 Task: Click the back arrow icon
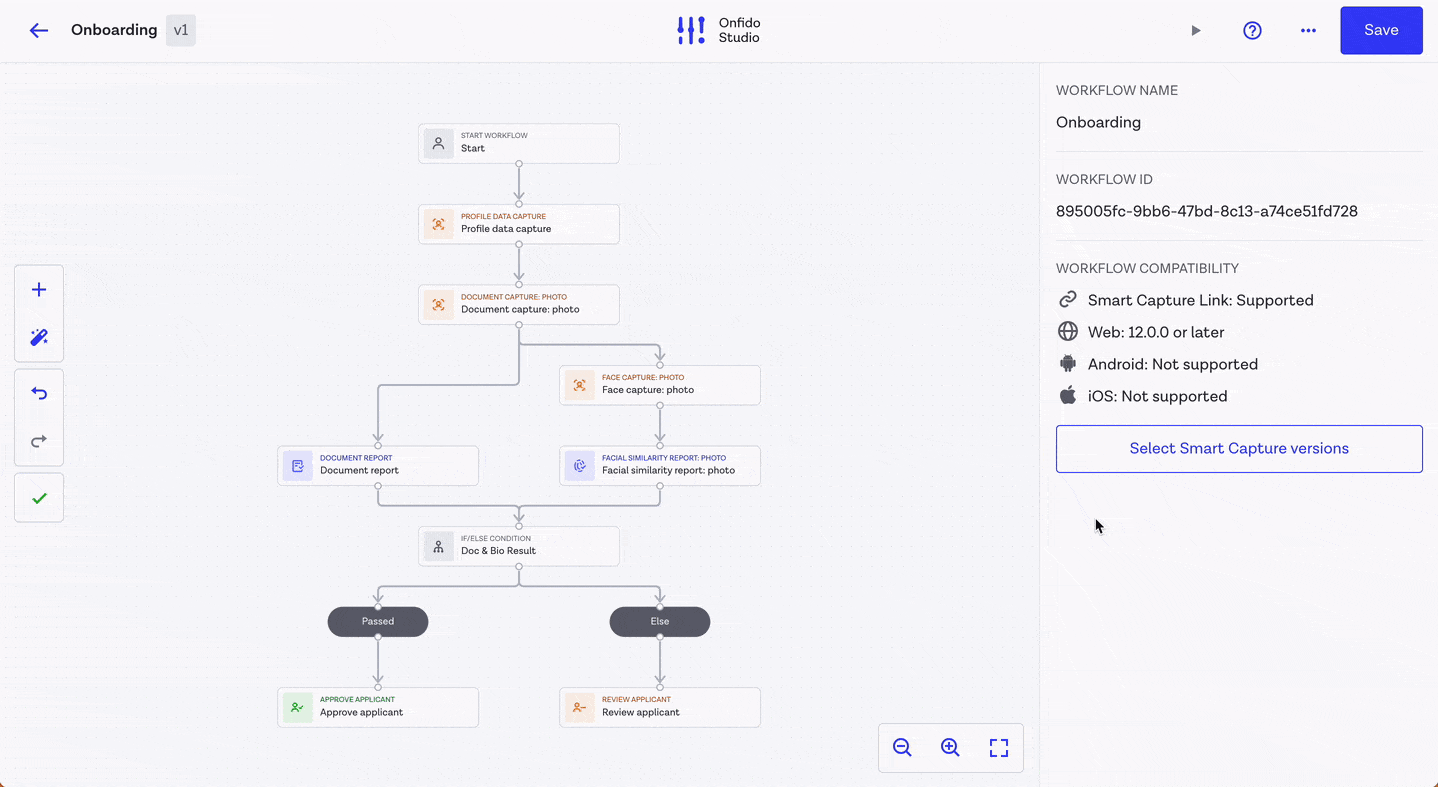[39, 30]
